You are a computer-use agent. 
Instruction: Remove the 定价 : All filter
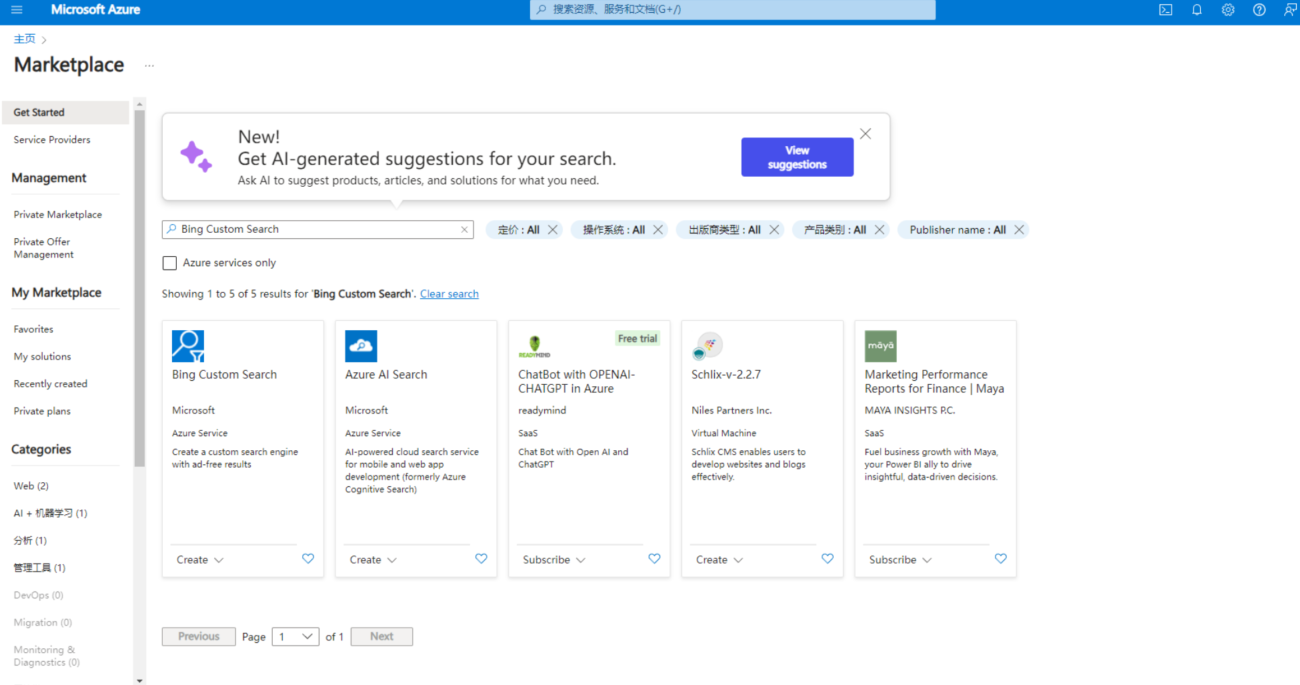(x=553, y=230)
